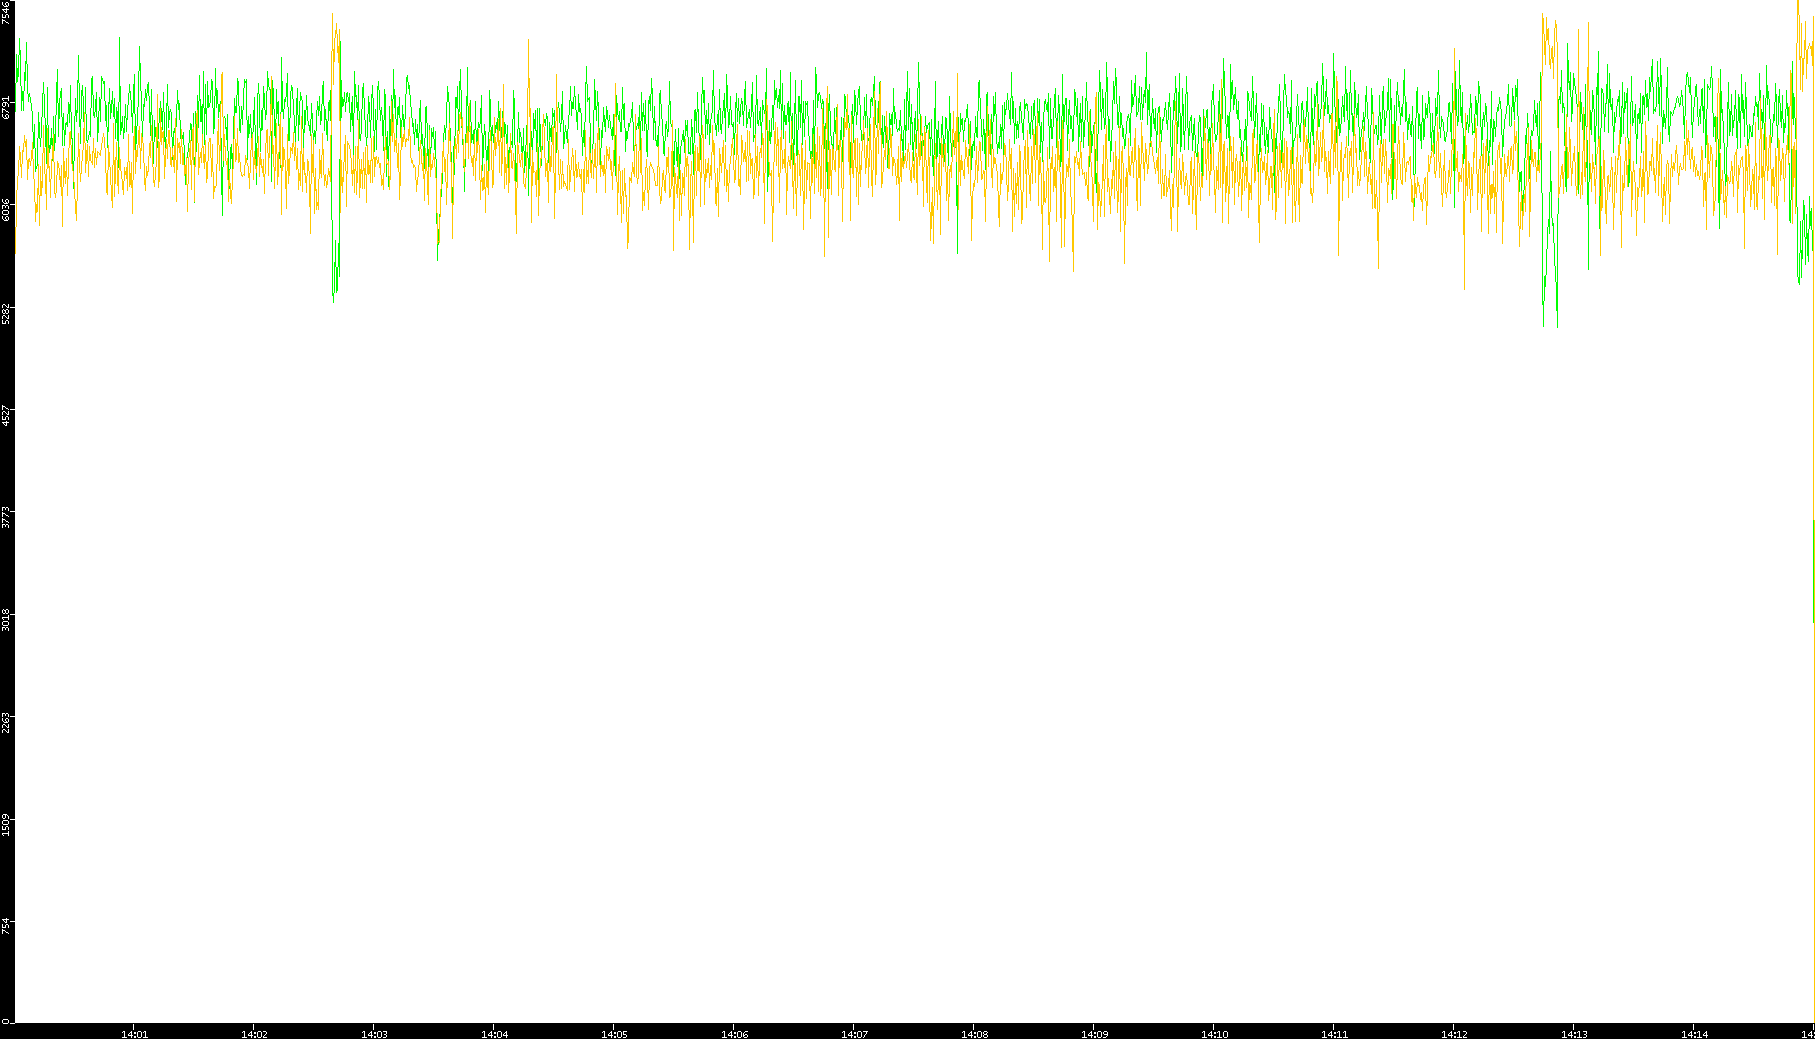Click the 14:11 time axis label
The height and width of the screenshot is (1039, 1815).
tap(1334, 1033)
